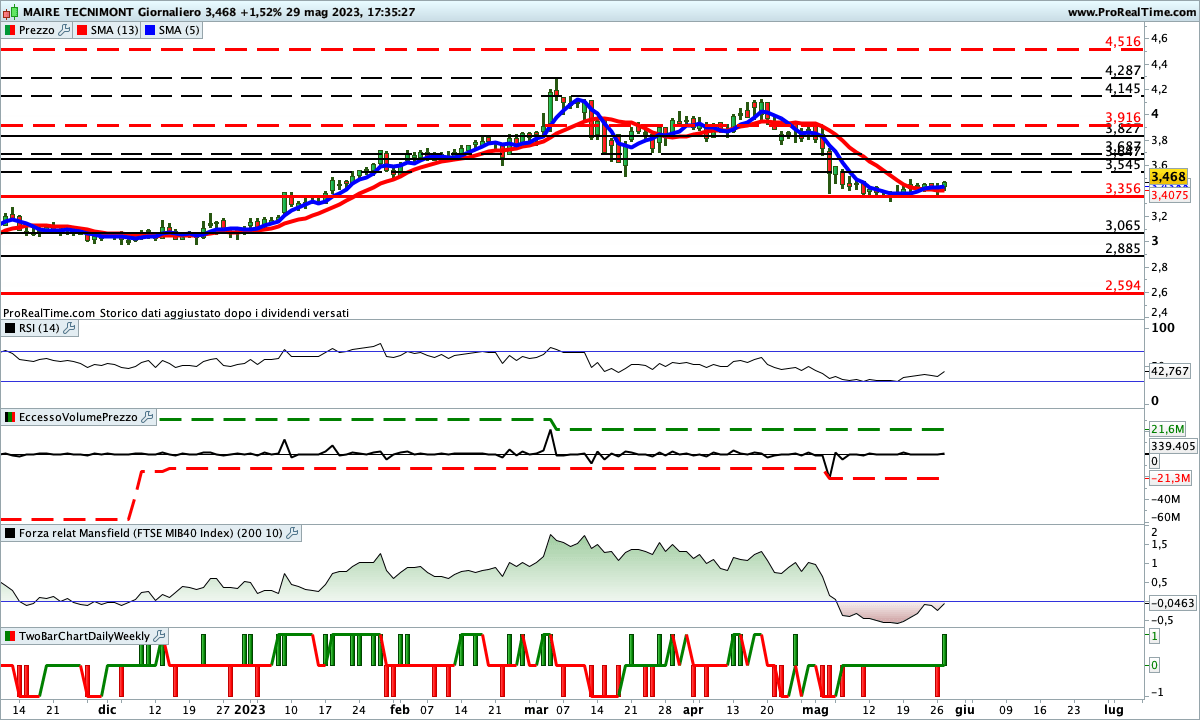
Task: Click the 4,516 resistance level label
Action: coord(1122,41)
